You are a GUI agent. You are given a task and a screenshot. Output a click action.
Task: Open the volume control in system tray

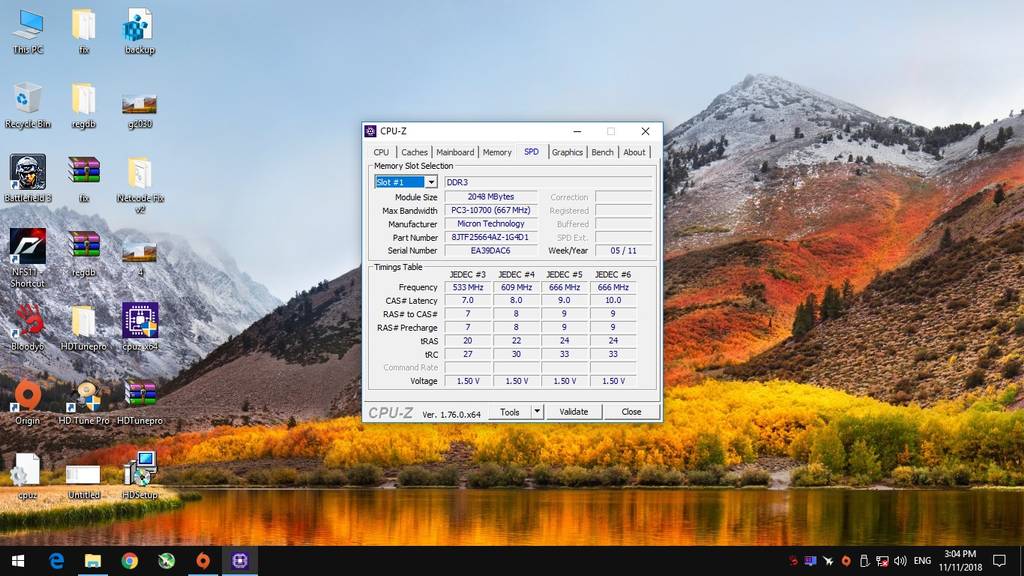click(x=901, y=560)
